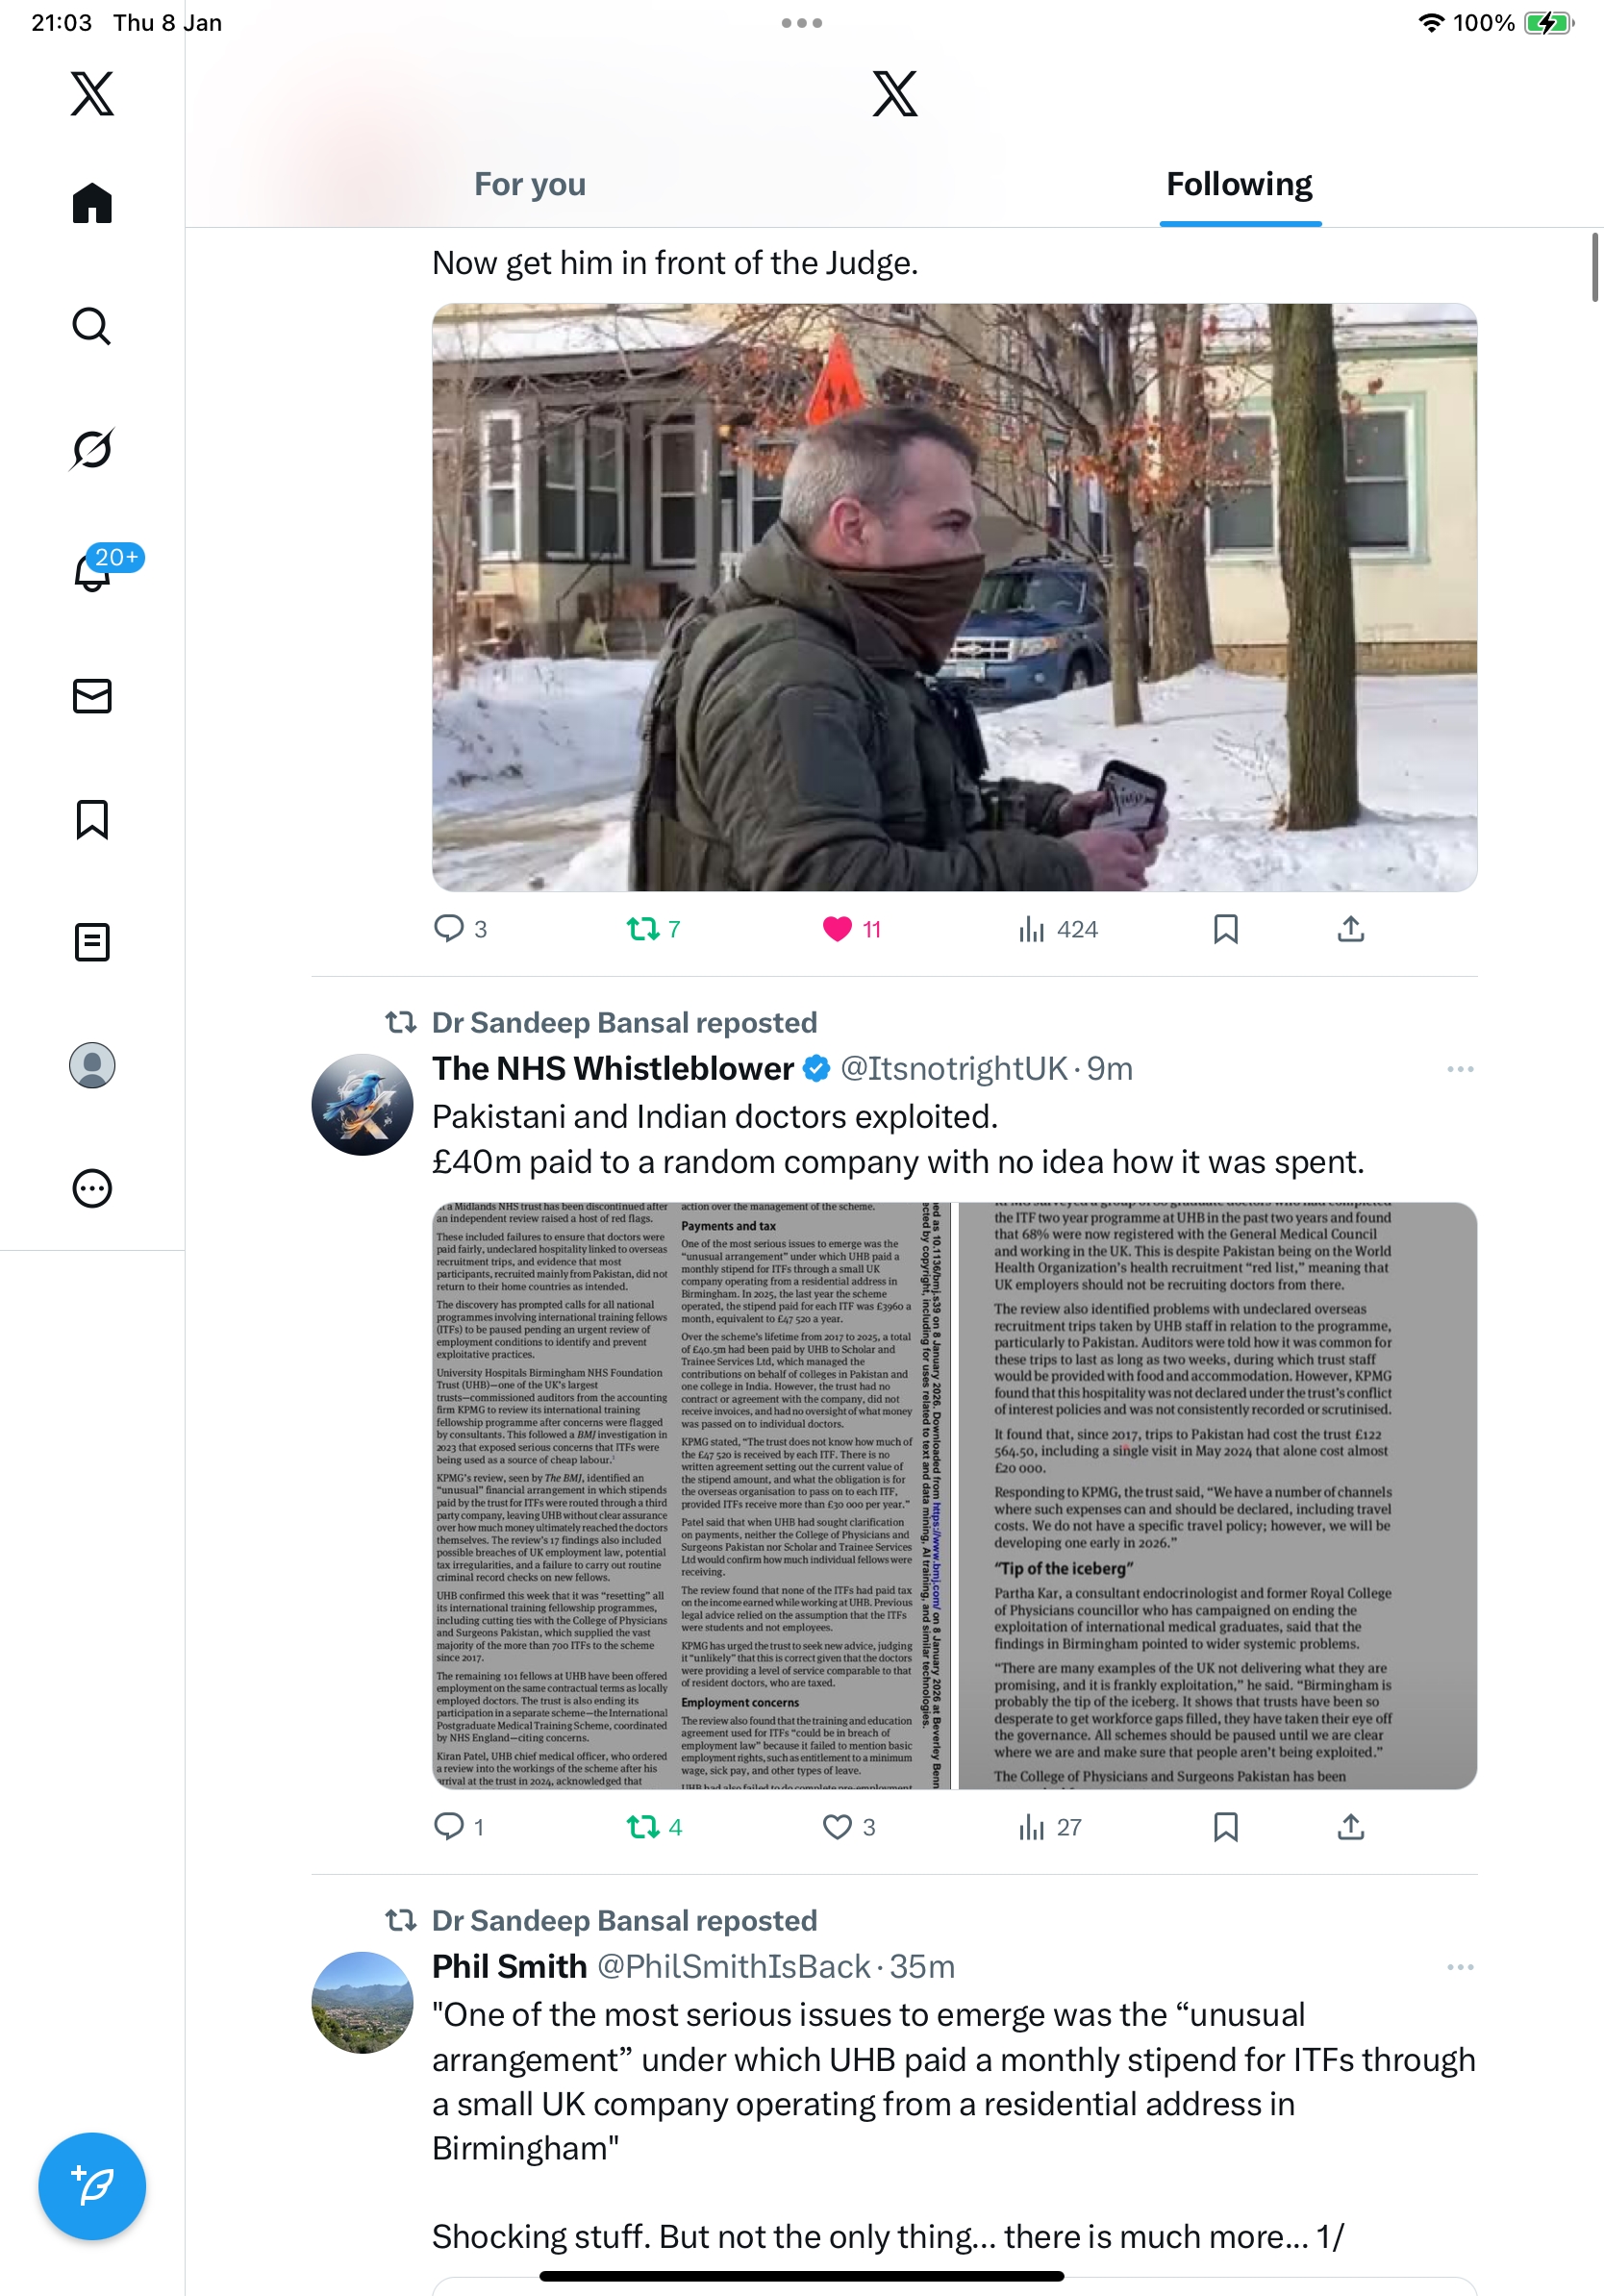The image size is (1604, 2296).
Task: Open the Search icon in the sidebar
Action: (x=91, y=327)
